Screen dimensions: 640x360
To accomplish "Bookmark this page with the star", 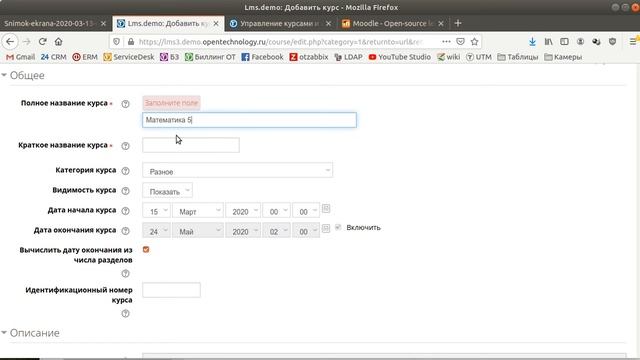I will pyautogui.click(x=474, y=42).
